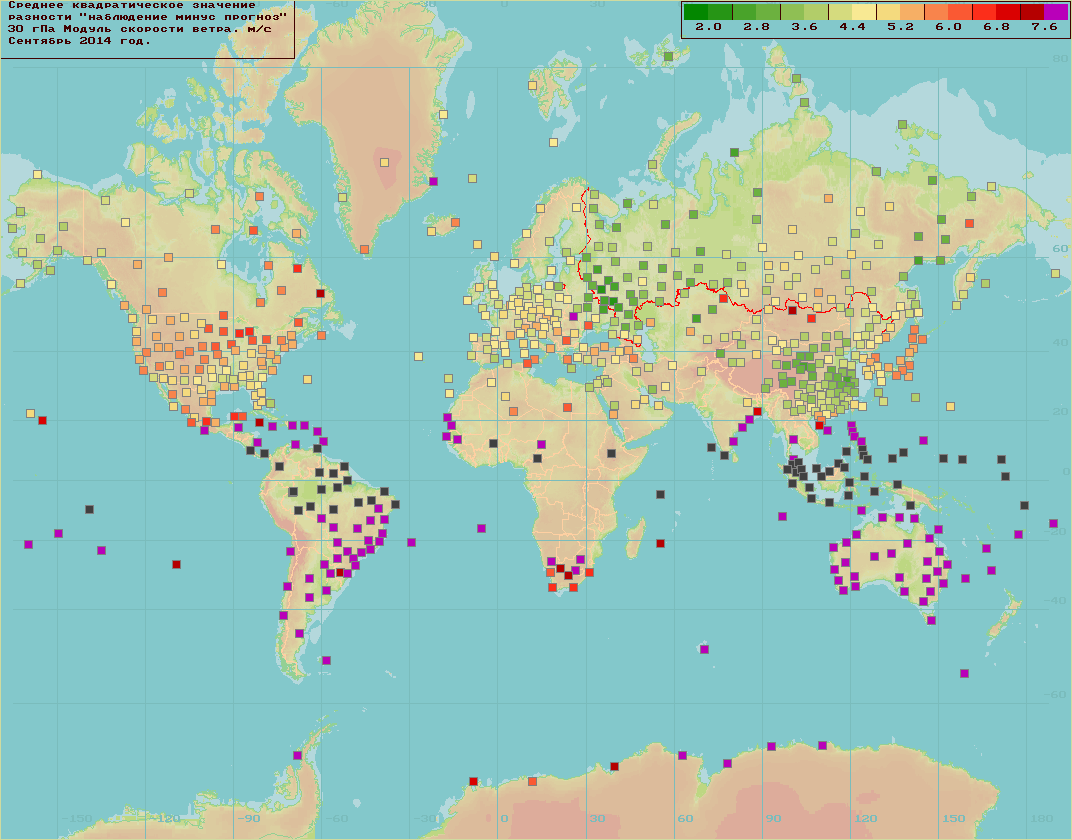The image size is (1072, 840).
Task: Click legend value 5.2
Action: tap(900, 27)
